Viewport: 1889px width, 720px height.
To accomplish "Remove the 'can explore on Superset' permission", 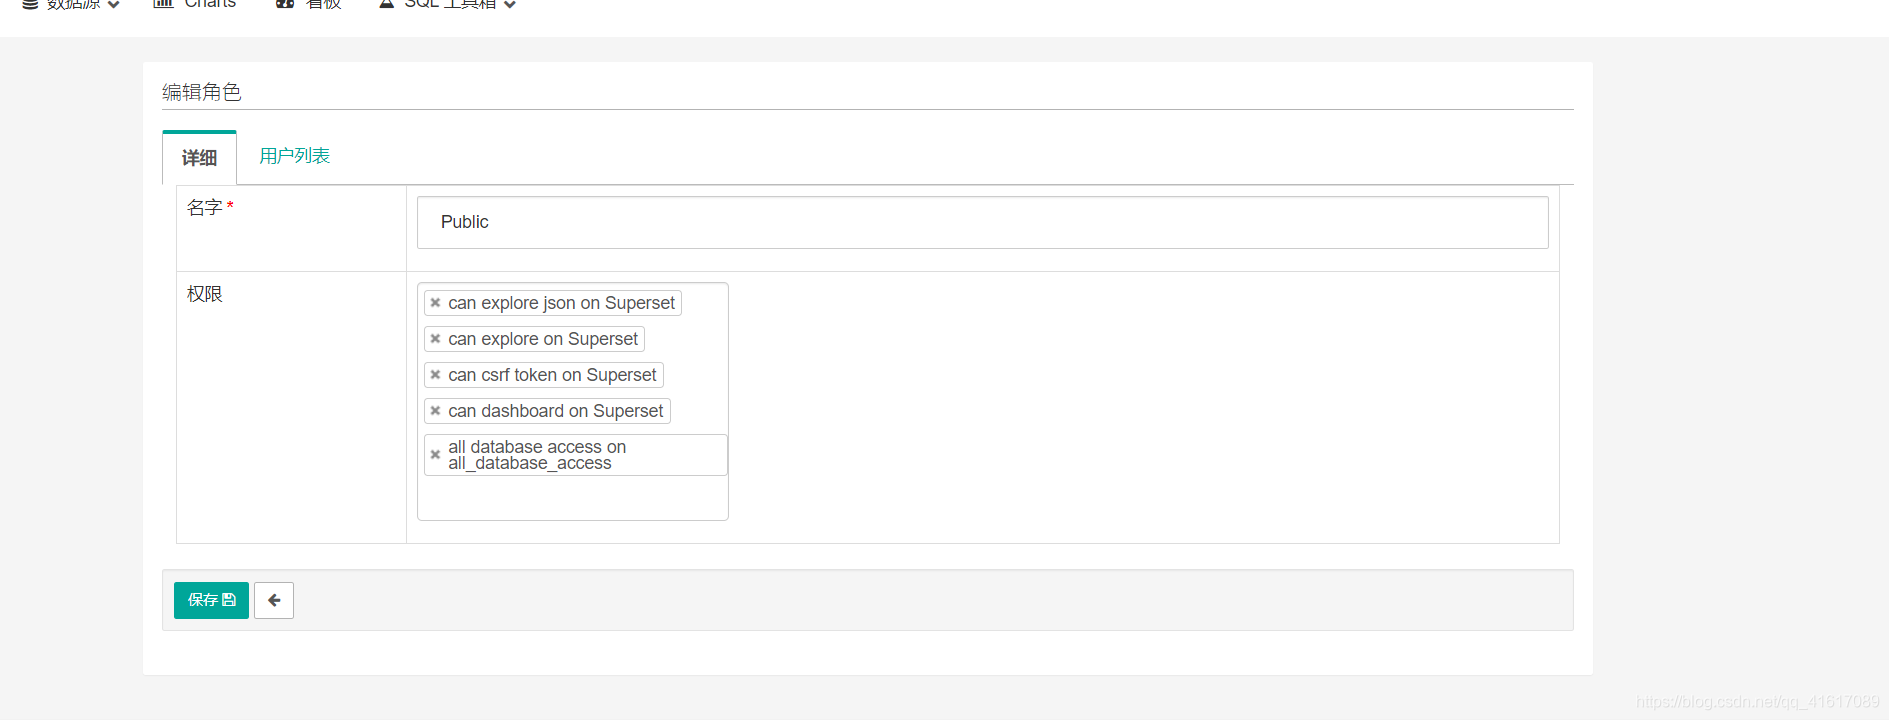I will click(436, 338).
